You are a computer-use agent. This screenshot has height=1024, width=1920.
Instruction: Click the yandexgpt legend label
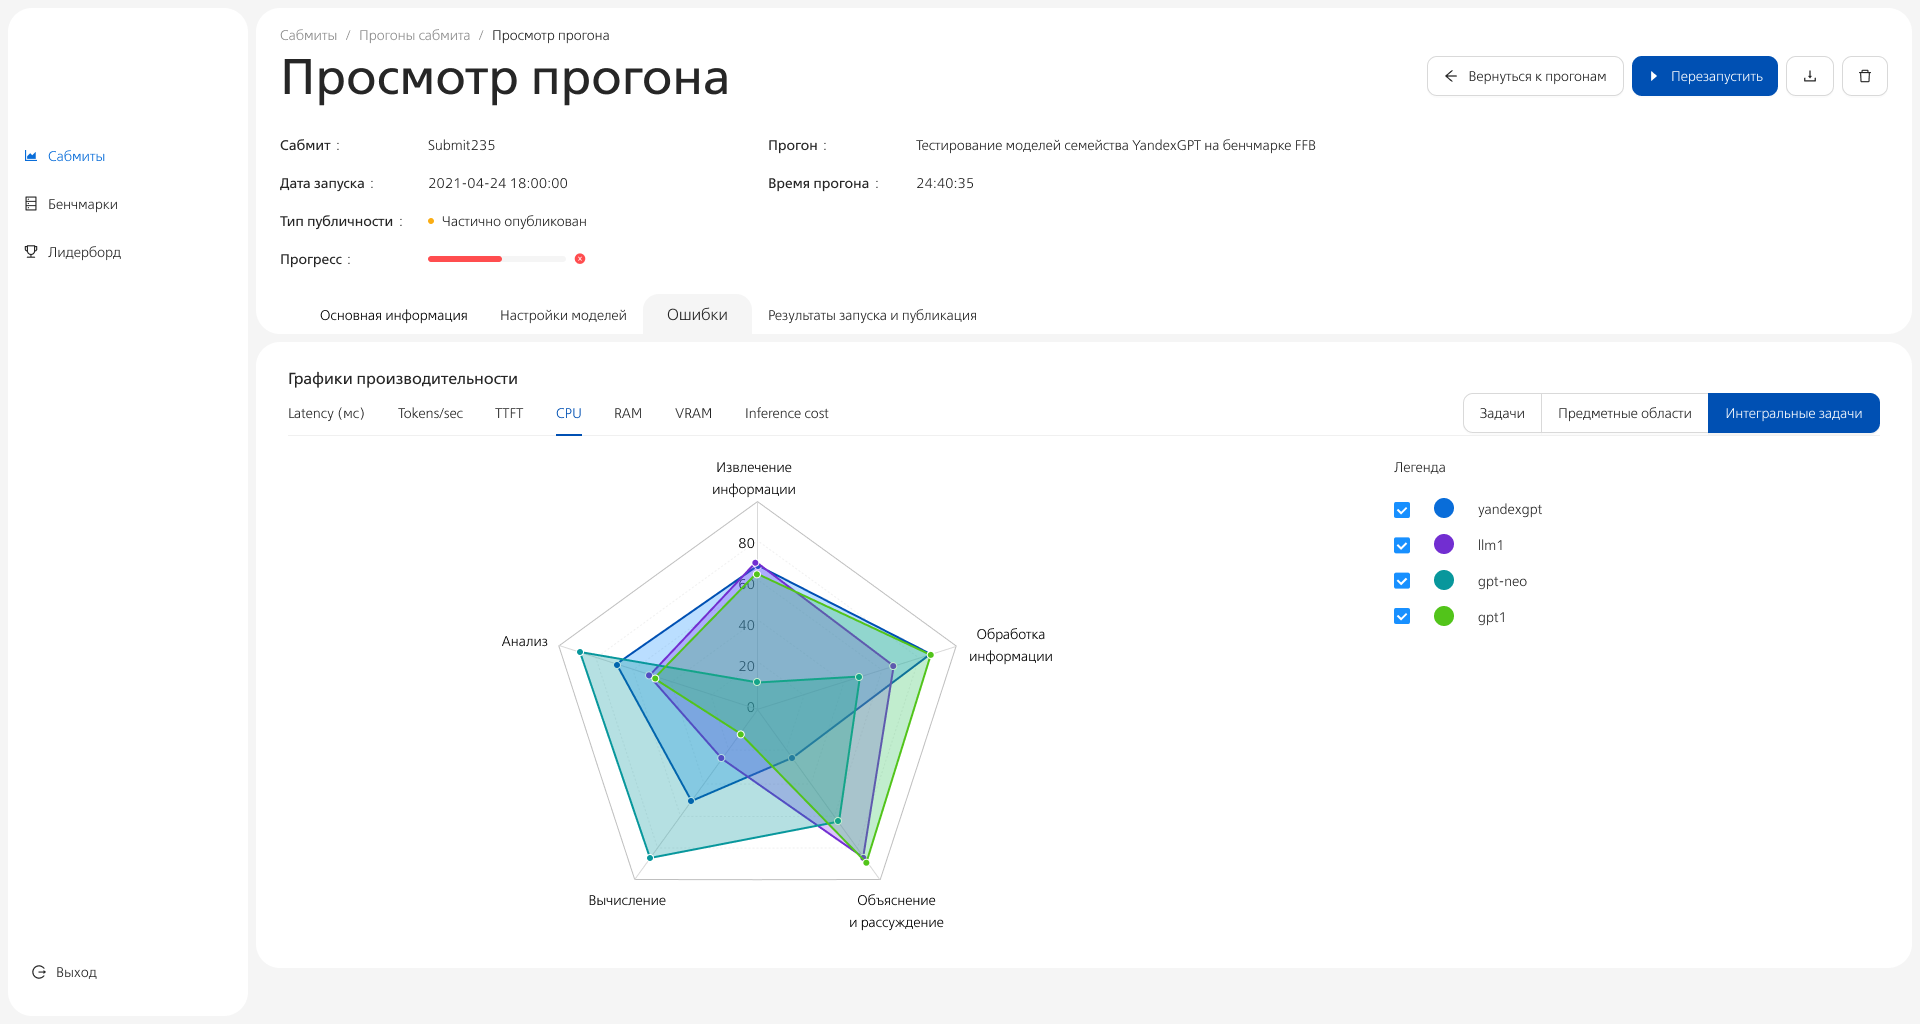[1510, 509]
